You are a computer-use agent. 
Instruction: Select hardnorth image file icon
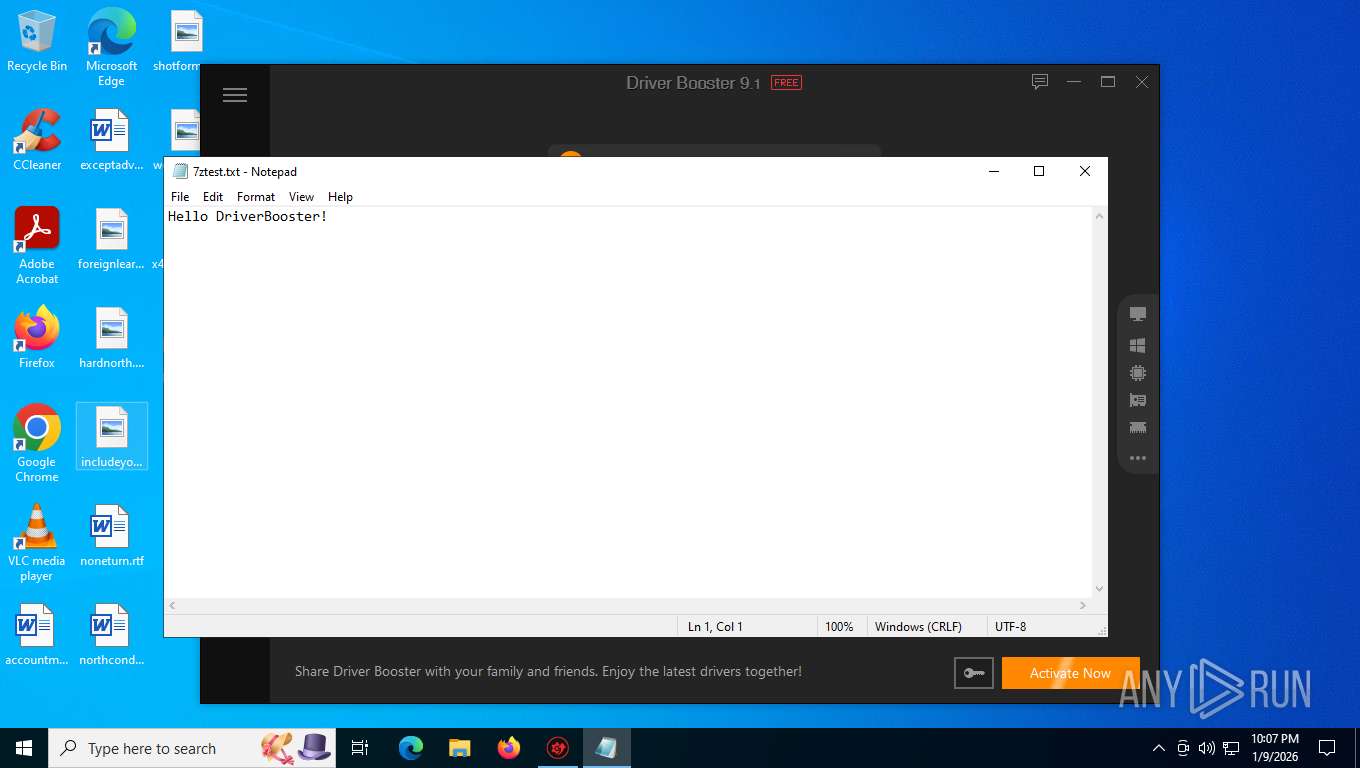(x=111, y=338)
